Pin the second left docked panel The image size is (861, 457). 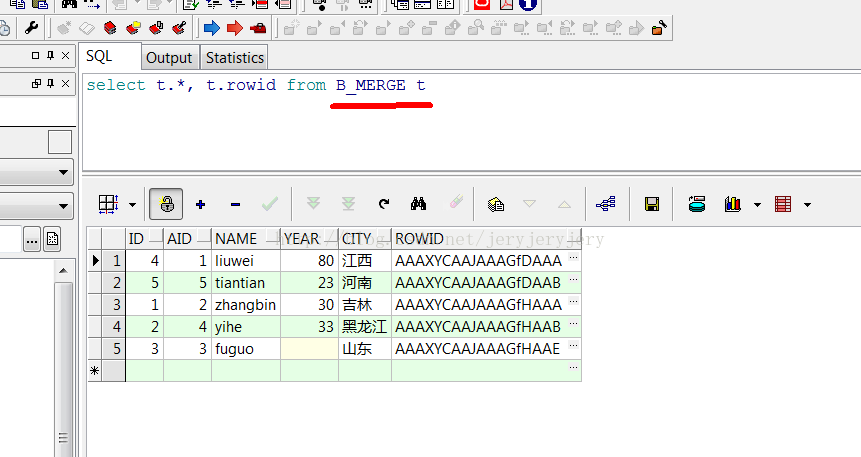tap(51, 84)
